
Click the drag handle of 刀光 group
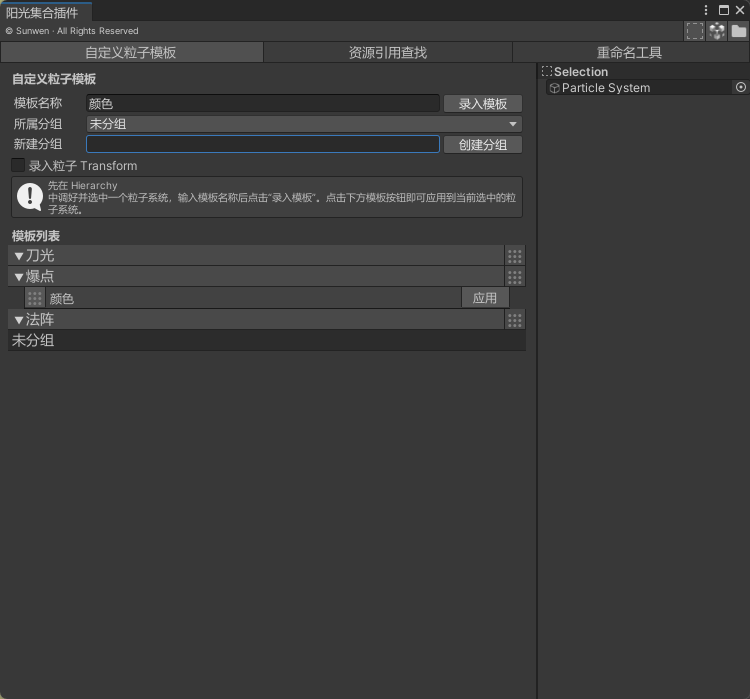tap(515, 256)
